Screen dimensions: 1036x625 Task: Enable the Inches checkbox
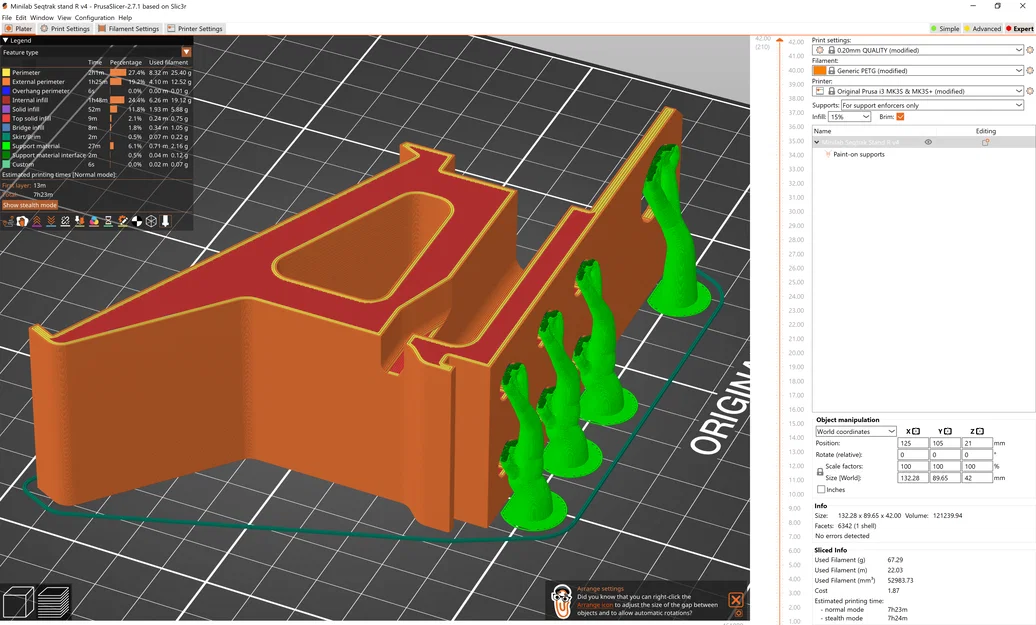(821, 490)
